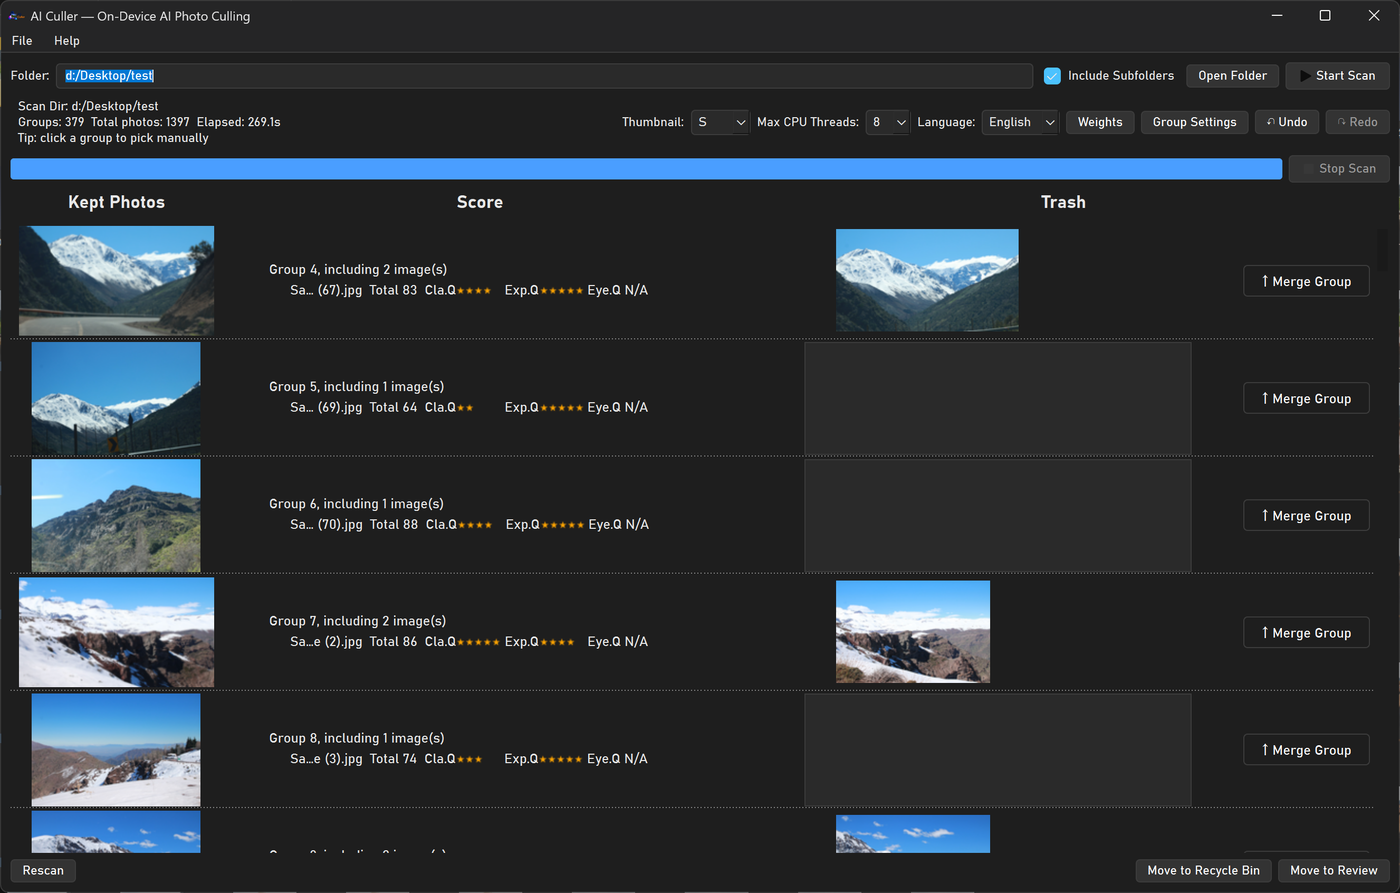Select the Group 7 trash photo thumbnail
This screenshot has width=1400, height=893.
pos(913,632)
